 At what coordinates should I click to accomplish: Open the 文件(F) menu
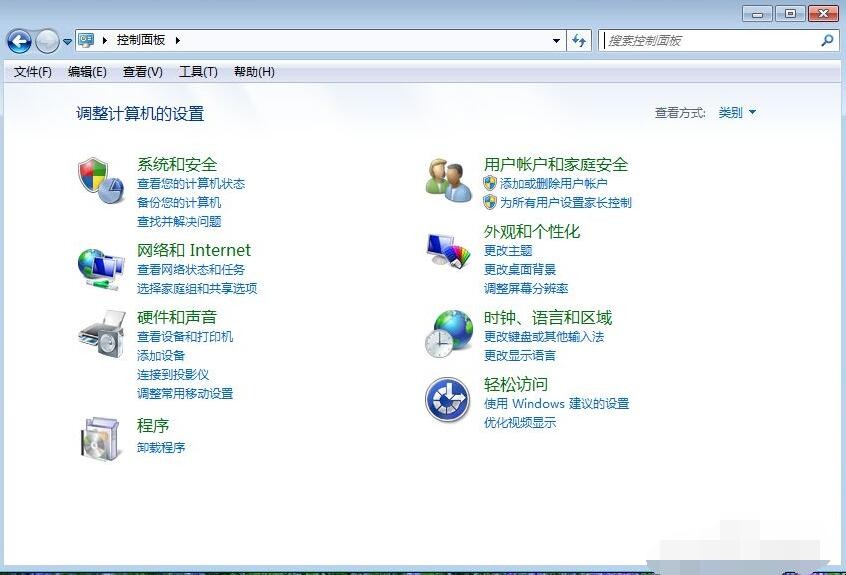click(32, 72)
